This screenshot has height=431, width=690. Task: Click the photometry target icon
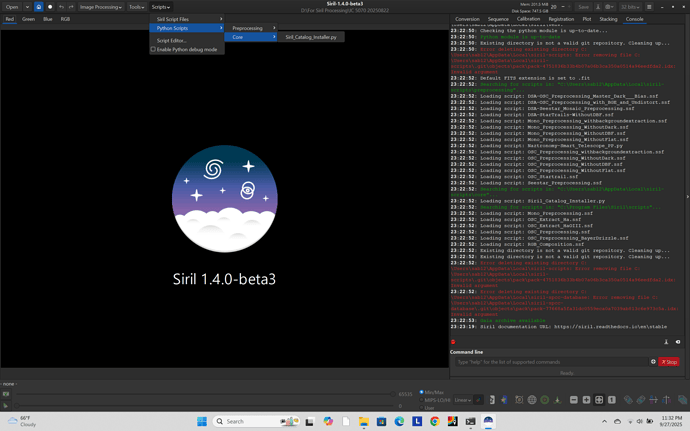click(x=519, y=400)
